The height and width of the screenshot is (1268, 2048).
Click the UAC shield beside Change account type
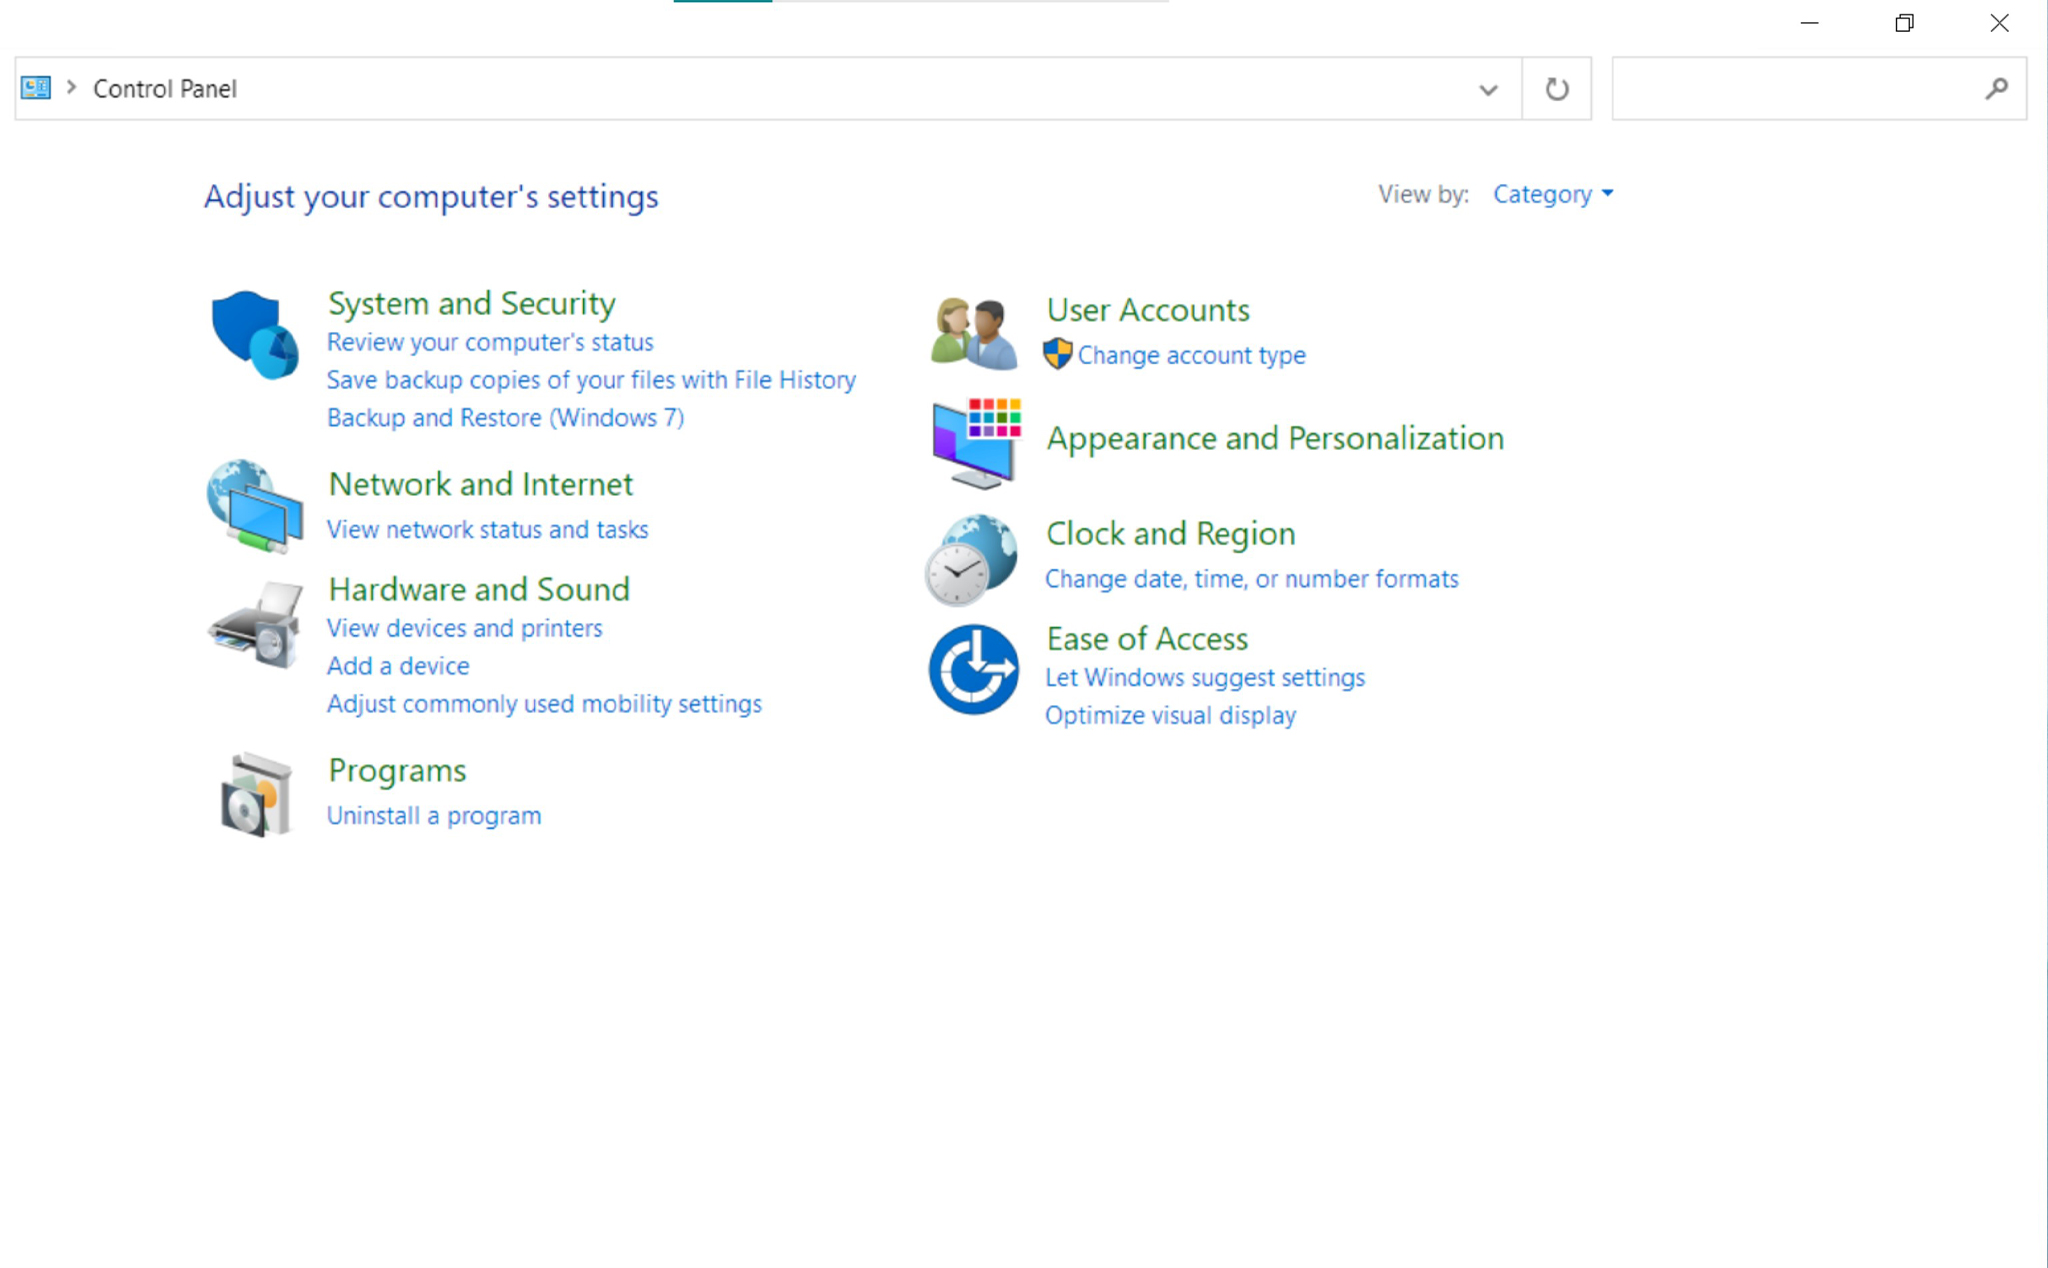(x=1057, y=354)
